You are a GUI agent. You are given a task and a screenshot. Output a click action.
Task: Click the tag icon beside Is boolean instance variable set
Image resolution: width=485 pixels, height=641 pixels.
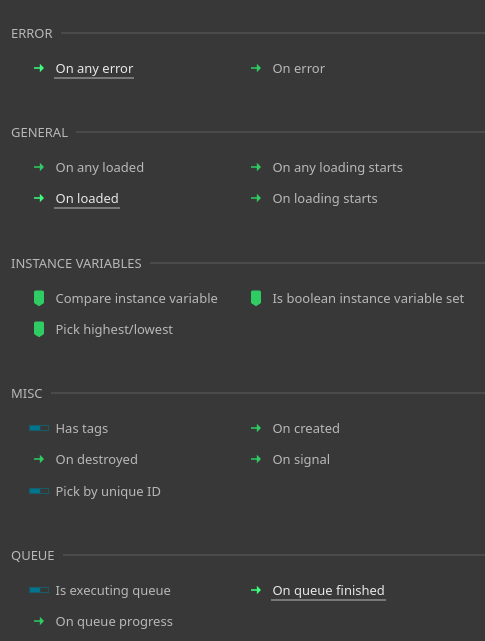256,298
